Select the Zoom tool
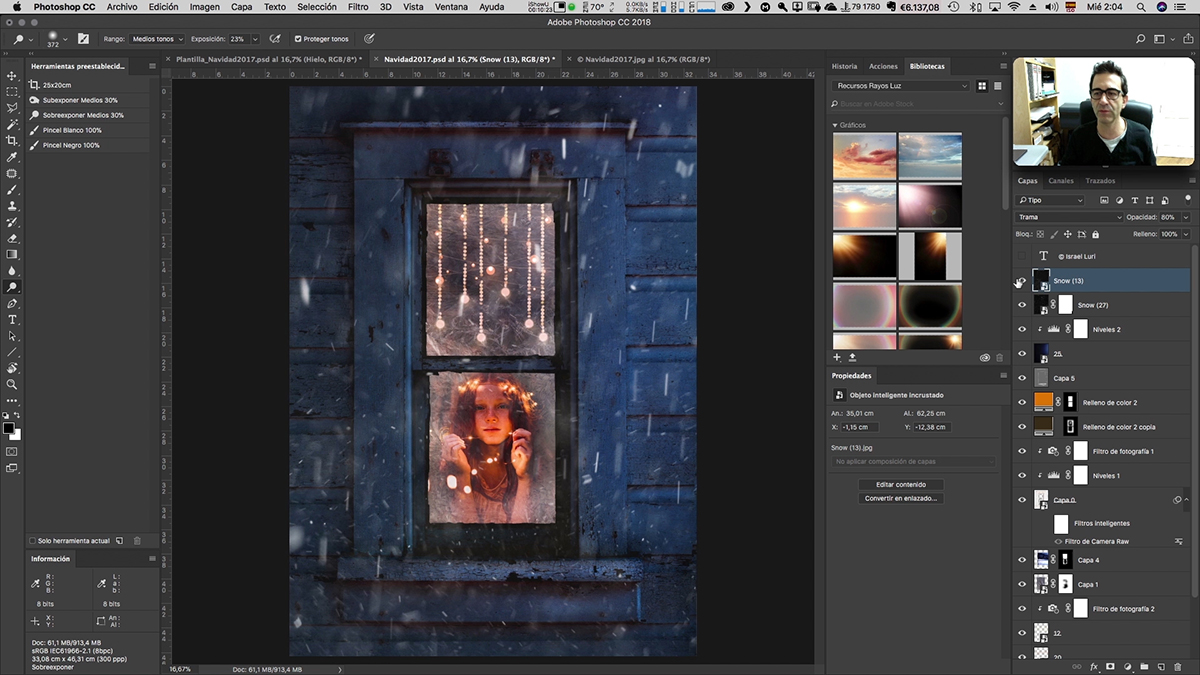This screenshot has width=1200, height=675. pyautogui.click(x=12, y=384)
